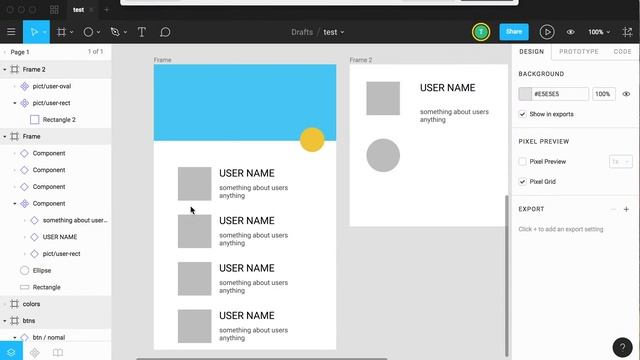Select the test file tab
This screenshot has height=360, width=640.
point(78,9)
